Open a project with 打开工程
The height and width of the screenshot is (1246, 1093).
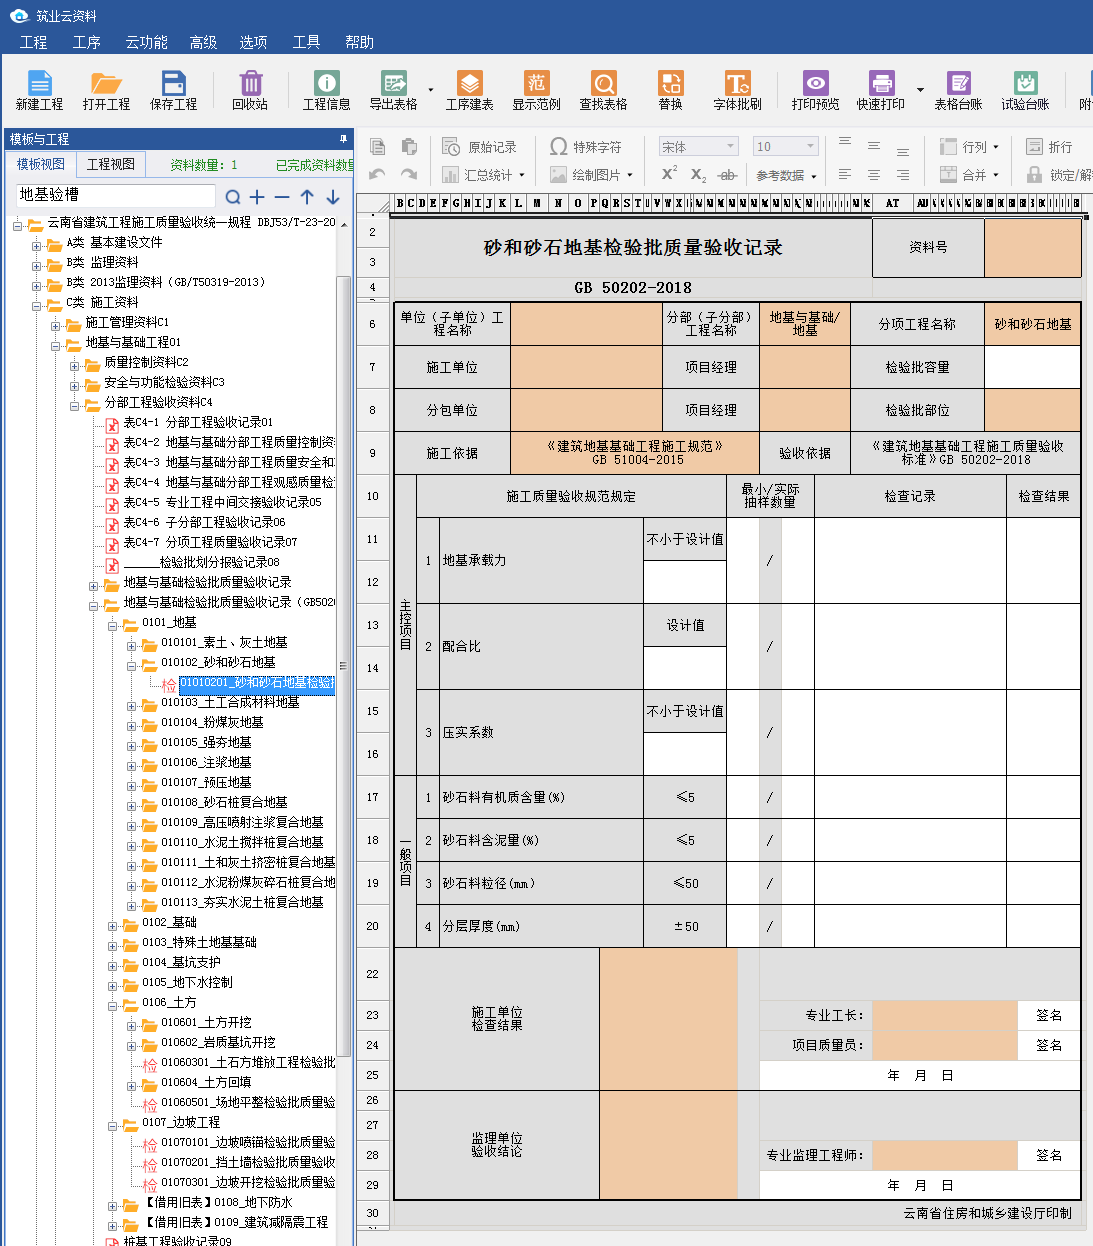pyautogui.click(x=106, y=90)
